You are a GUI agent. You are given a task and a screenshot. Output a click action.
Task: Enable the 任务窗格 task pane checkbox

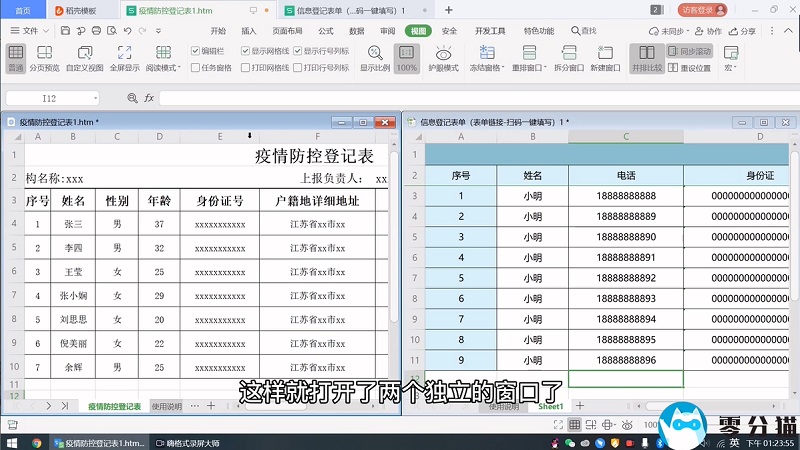coord(194,68)
